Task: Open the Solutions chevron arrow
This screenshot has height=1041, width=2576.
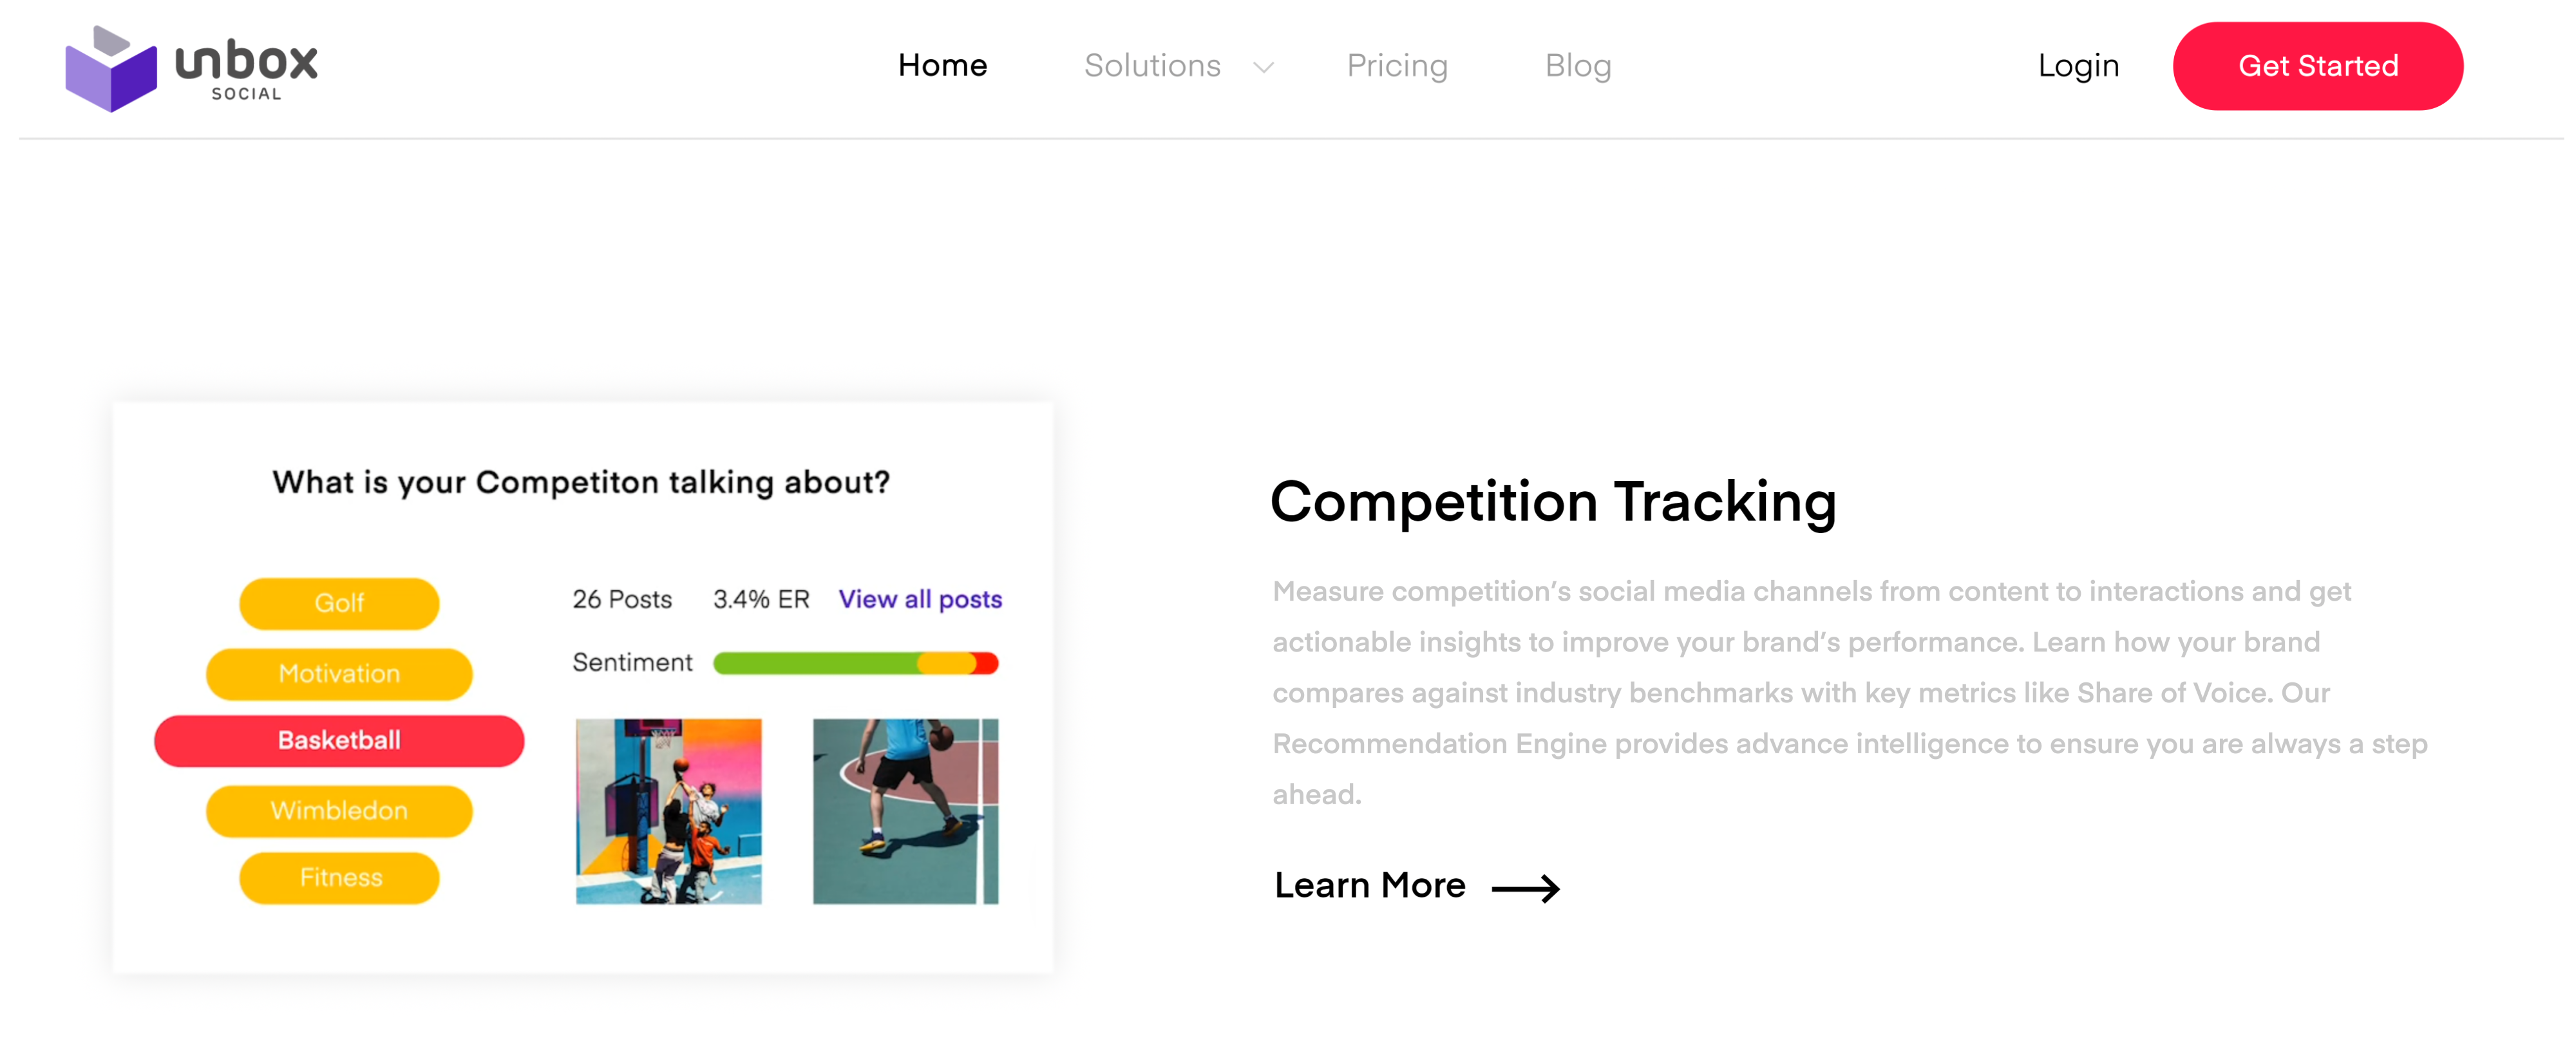Action: [1263, 68]
